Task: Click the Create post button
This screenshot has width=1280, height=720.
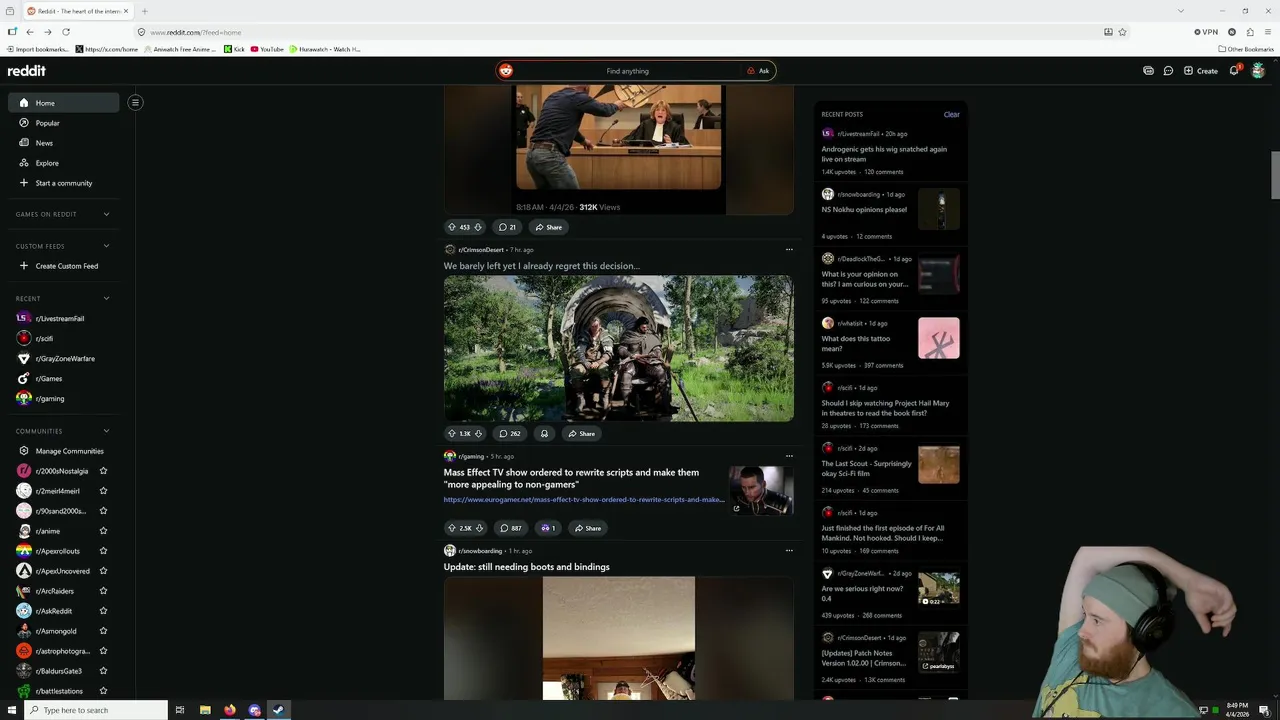Action: 1200,71
